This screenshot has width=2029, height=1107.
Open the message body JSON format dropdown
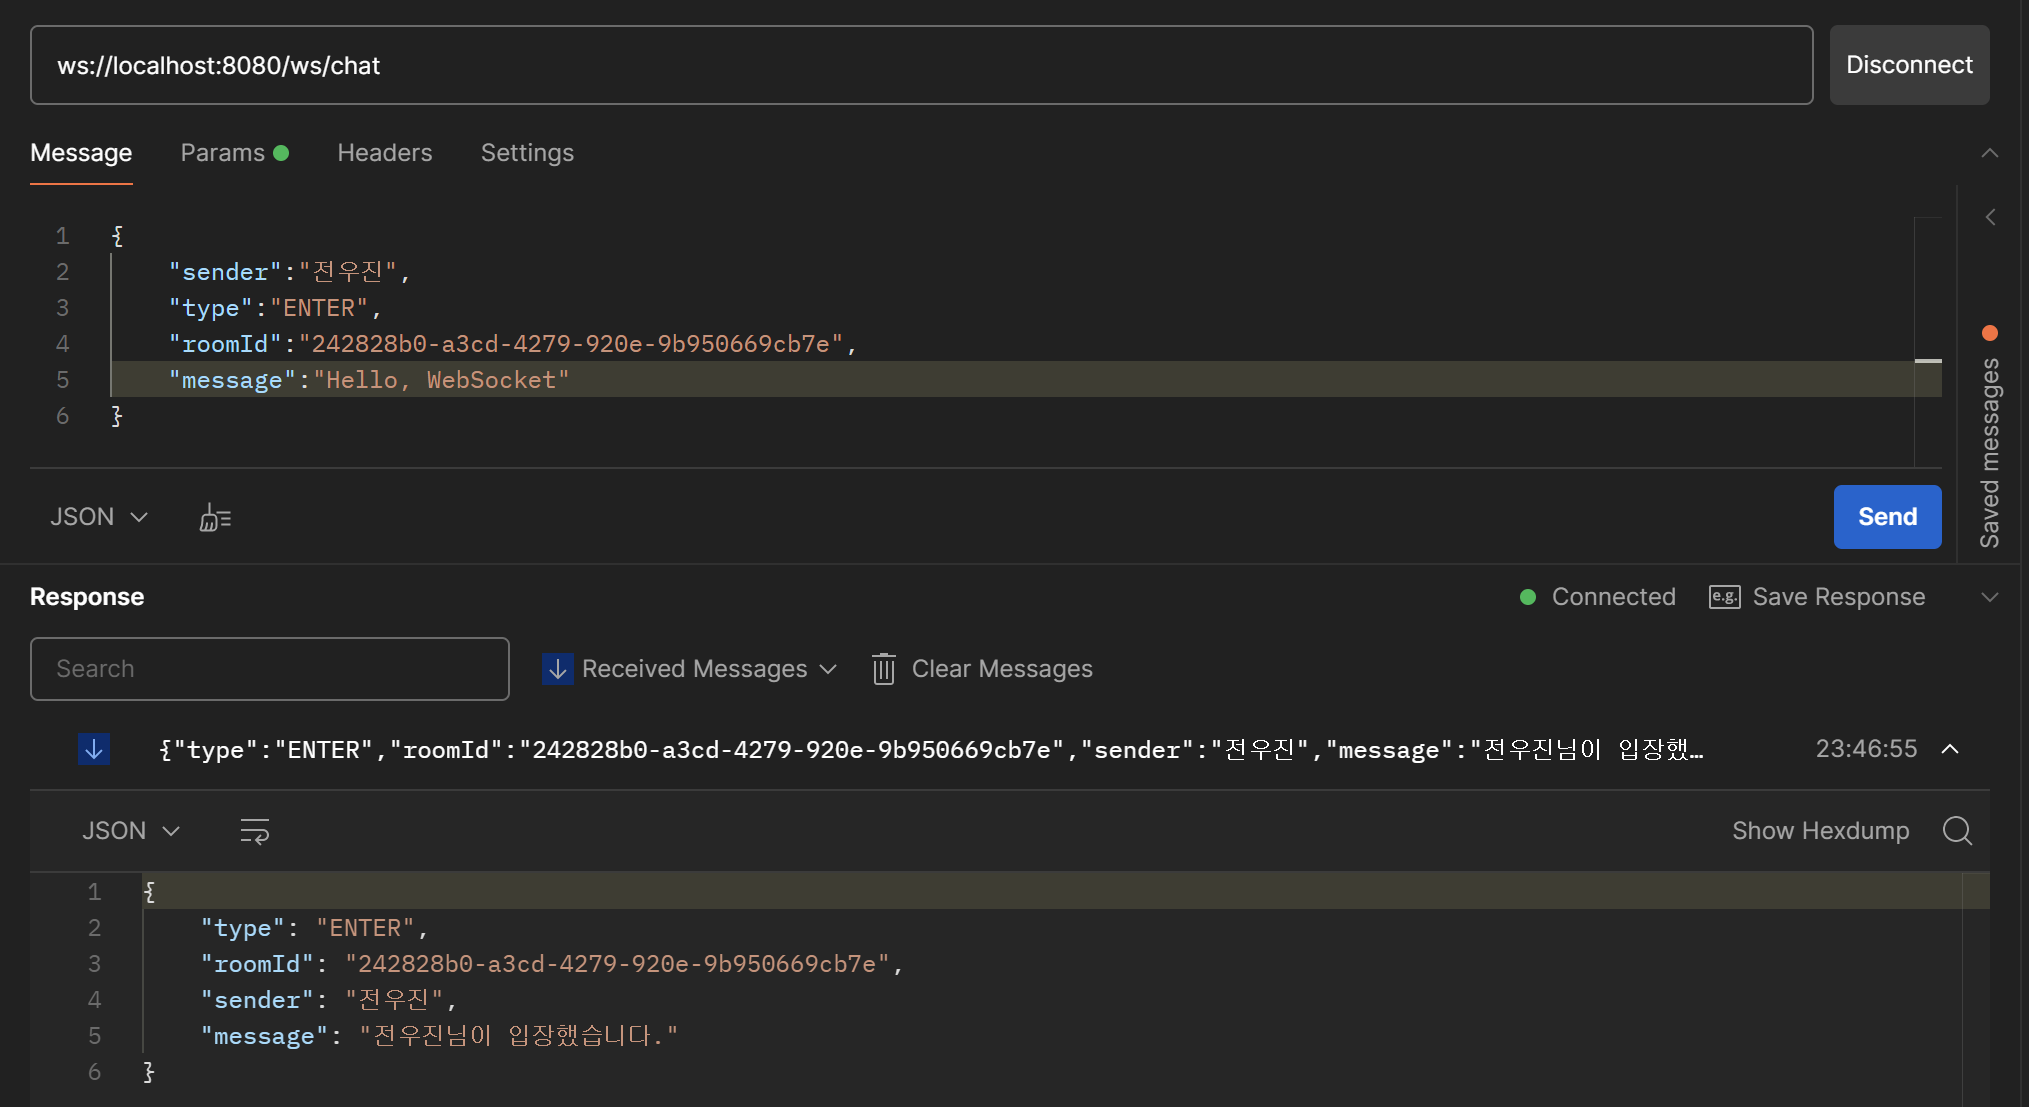tap(99, 517)
